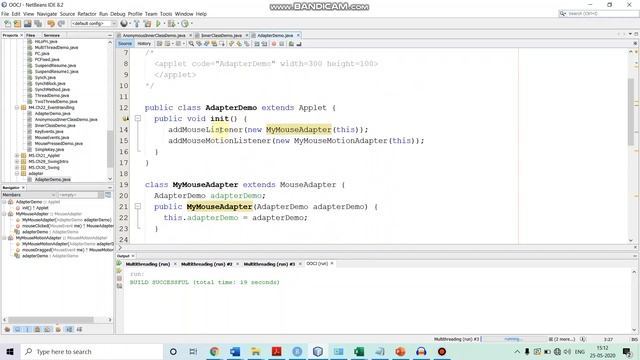Click the Clean and Build icon
The height and width of the screenshot is (360, 640).
[x=147, y=24]
